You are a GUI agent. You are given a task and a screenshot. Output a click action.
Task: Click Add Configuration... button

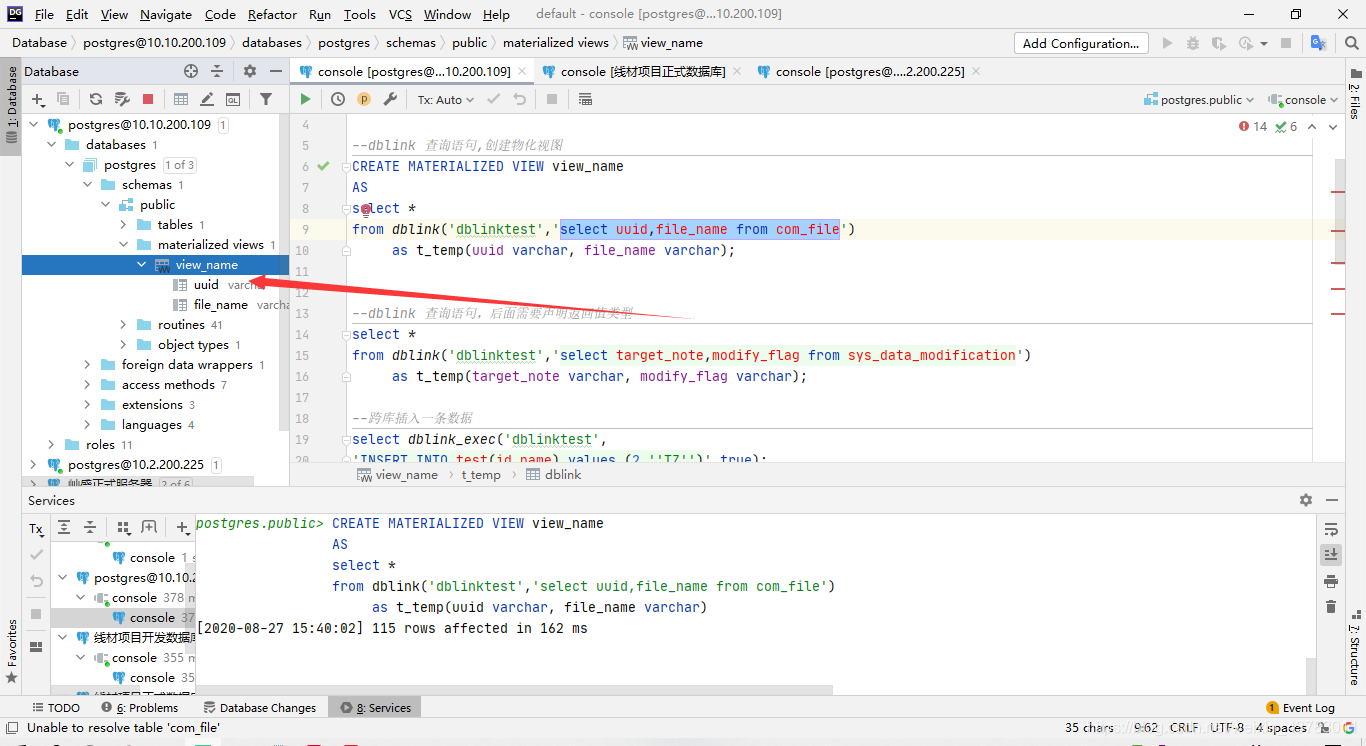tap(1081, 43)
